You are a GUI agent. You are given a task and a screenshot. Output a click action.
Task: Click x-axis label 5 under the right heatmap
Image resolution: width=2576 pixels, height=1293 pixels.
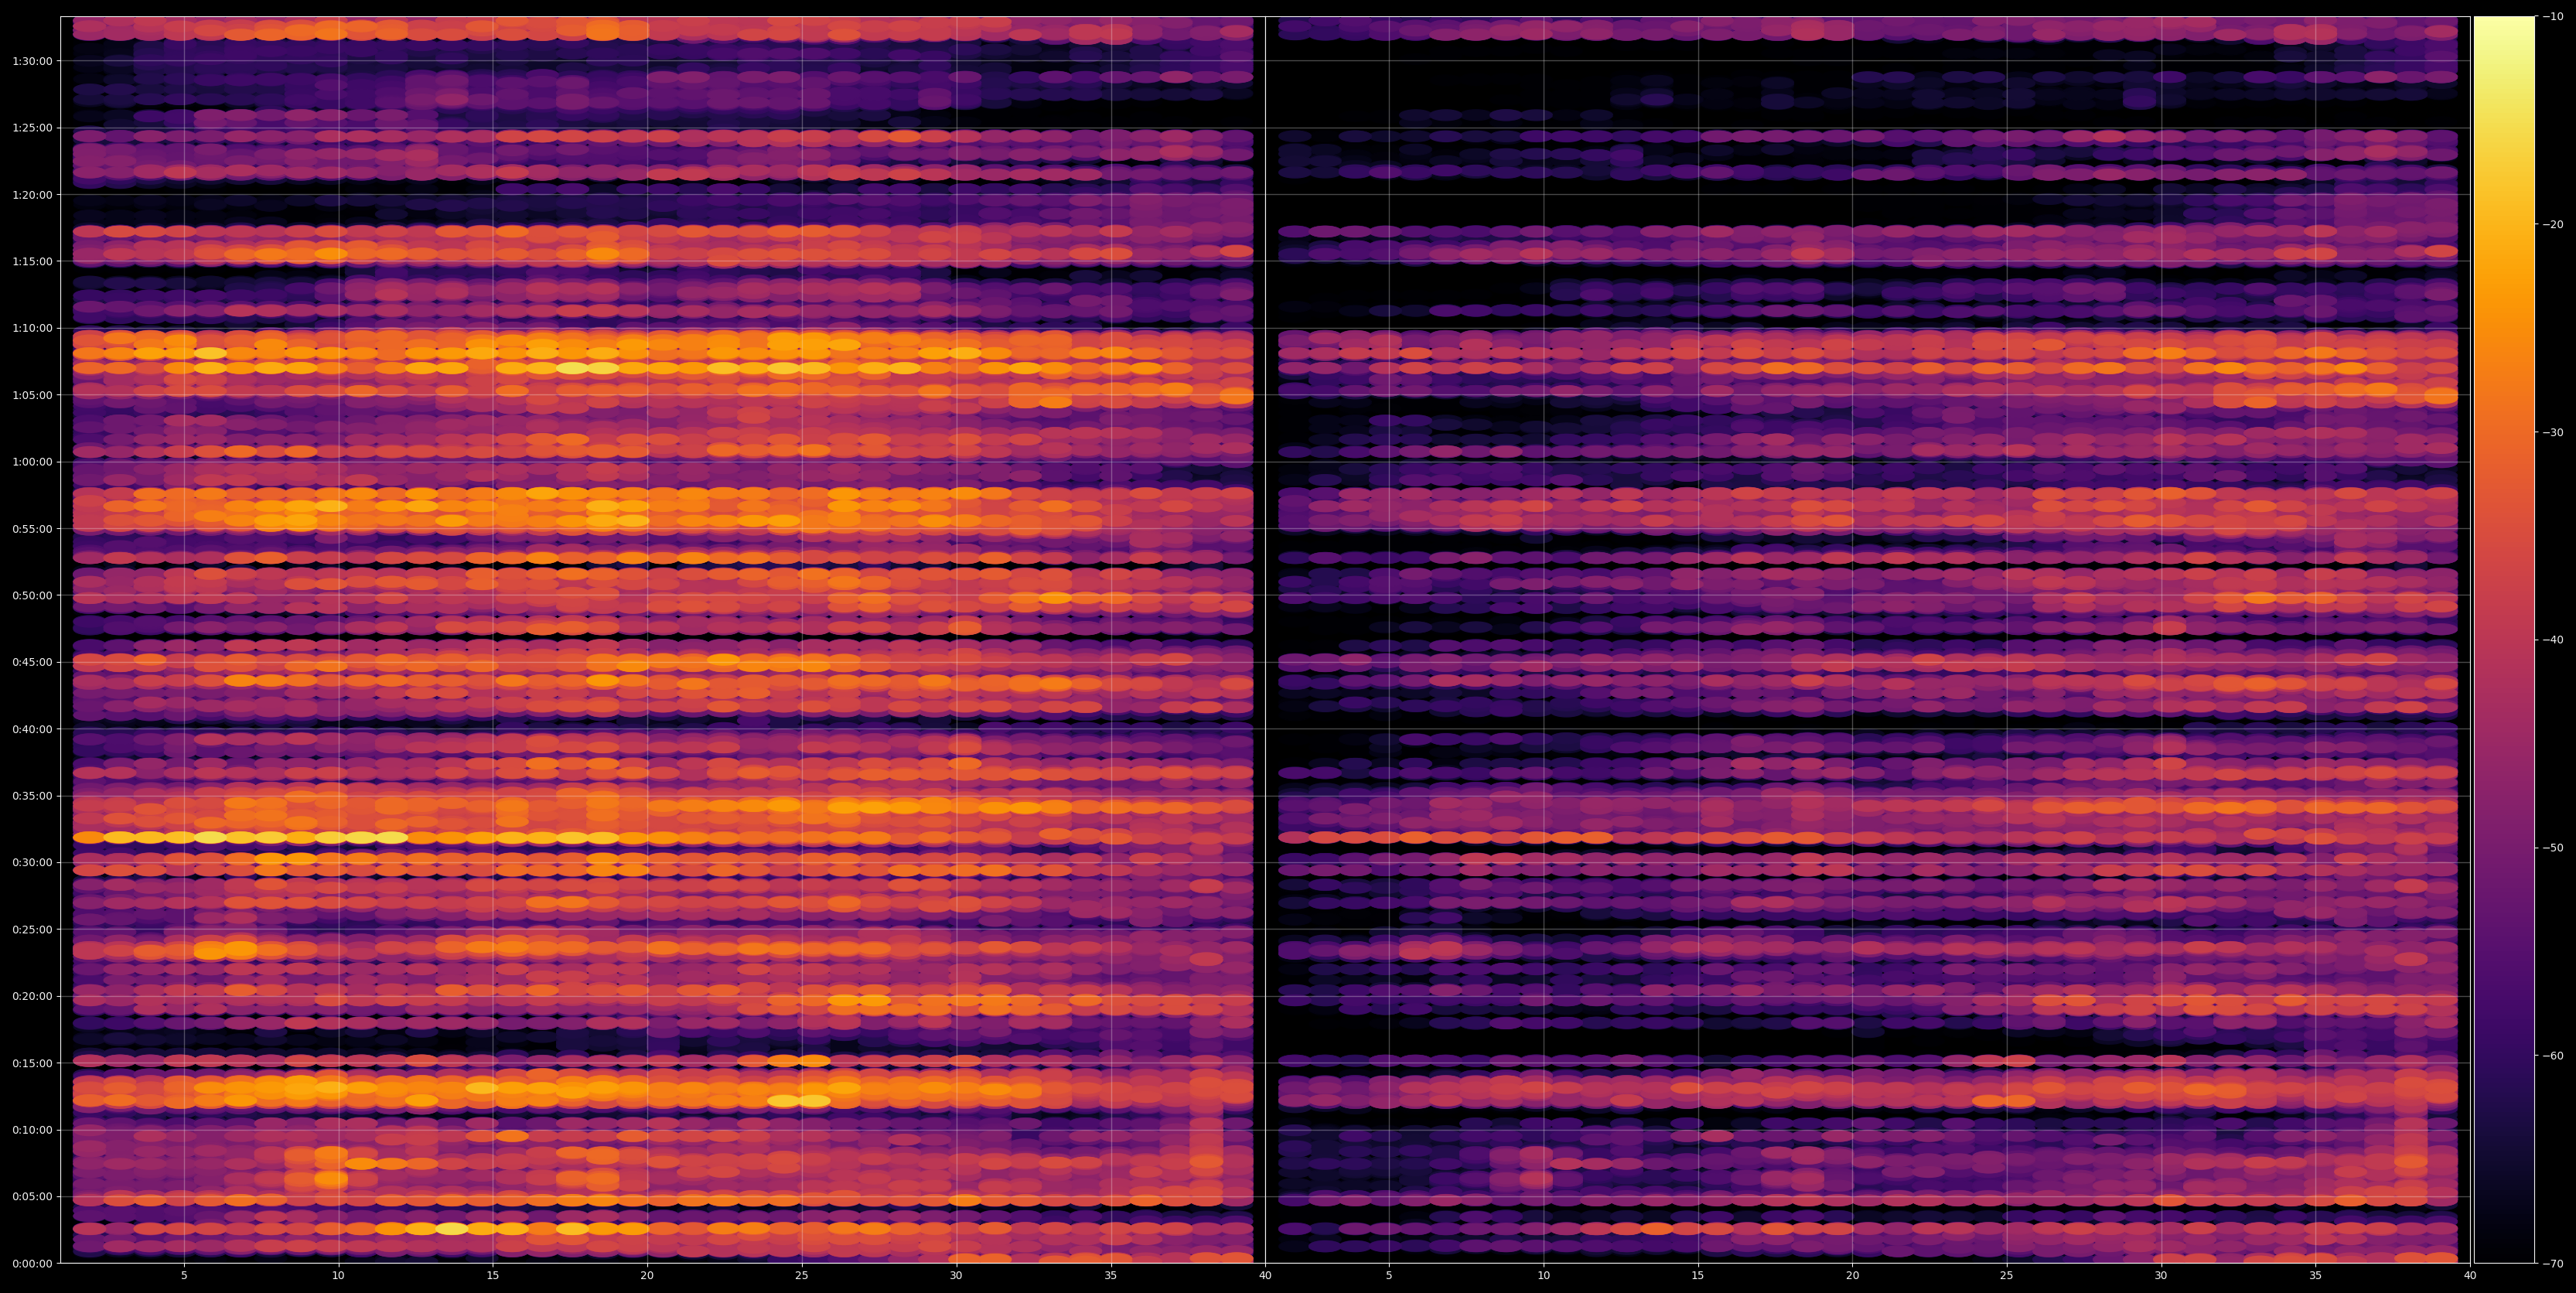[1389, 1276]
